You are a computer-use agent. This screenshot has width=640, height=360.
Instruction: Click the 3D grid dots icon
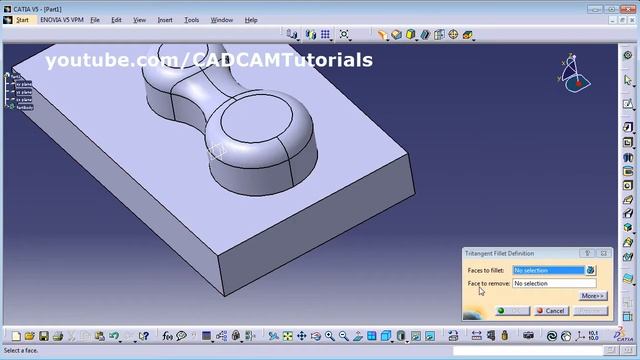325,34
